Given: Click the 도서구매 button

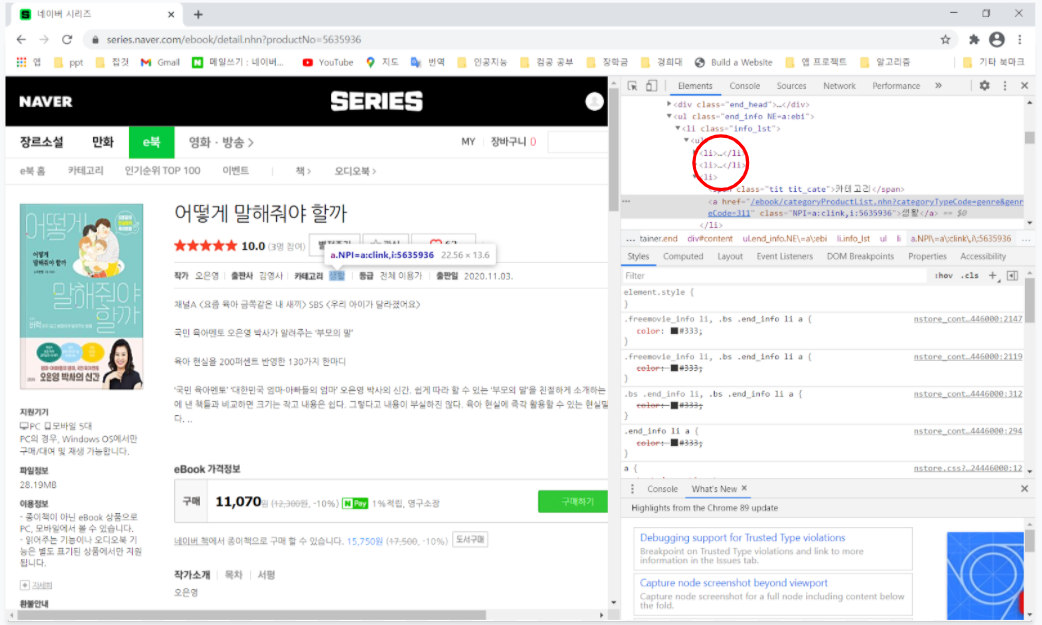Looking at the screenshot, I should [x=470, y=539].
